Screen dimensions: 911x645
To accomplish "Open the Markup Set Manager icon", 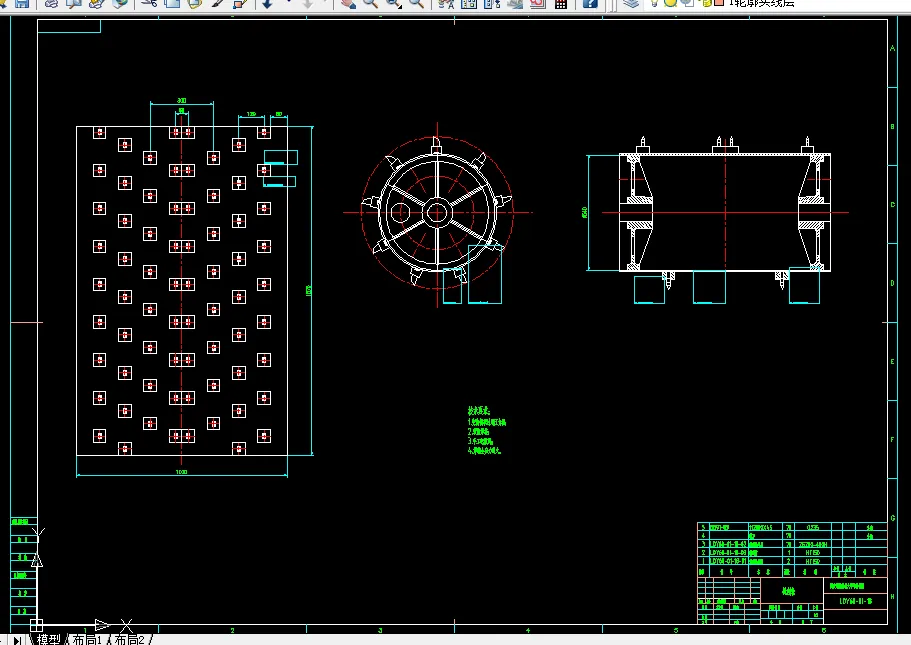I will (x=538, y=3).
